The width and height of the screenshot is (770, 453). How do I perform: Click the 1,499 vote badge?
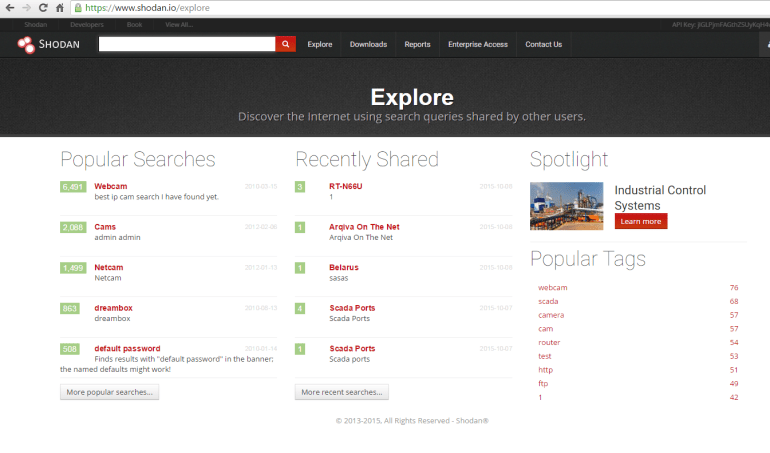(x=73, y=268)
